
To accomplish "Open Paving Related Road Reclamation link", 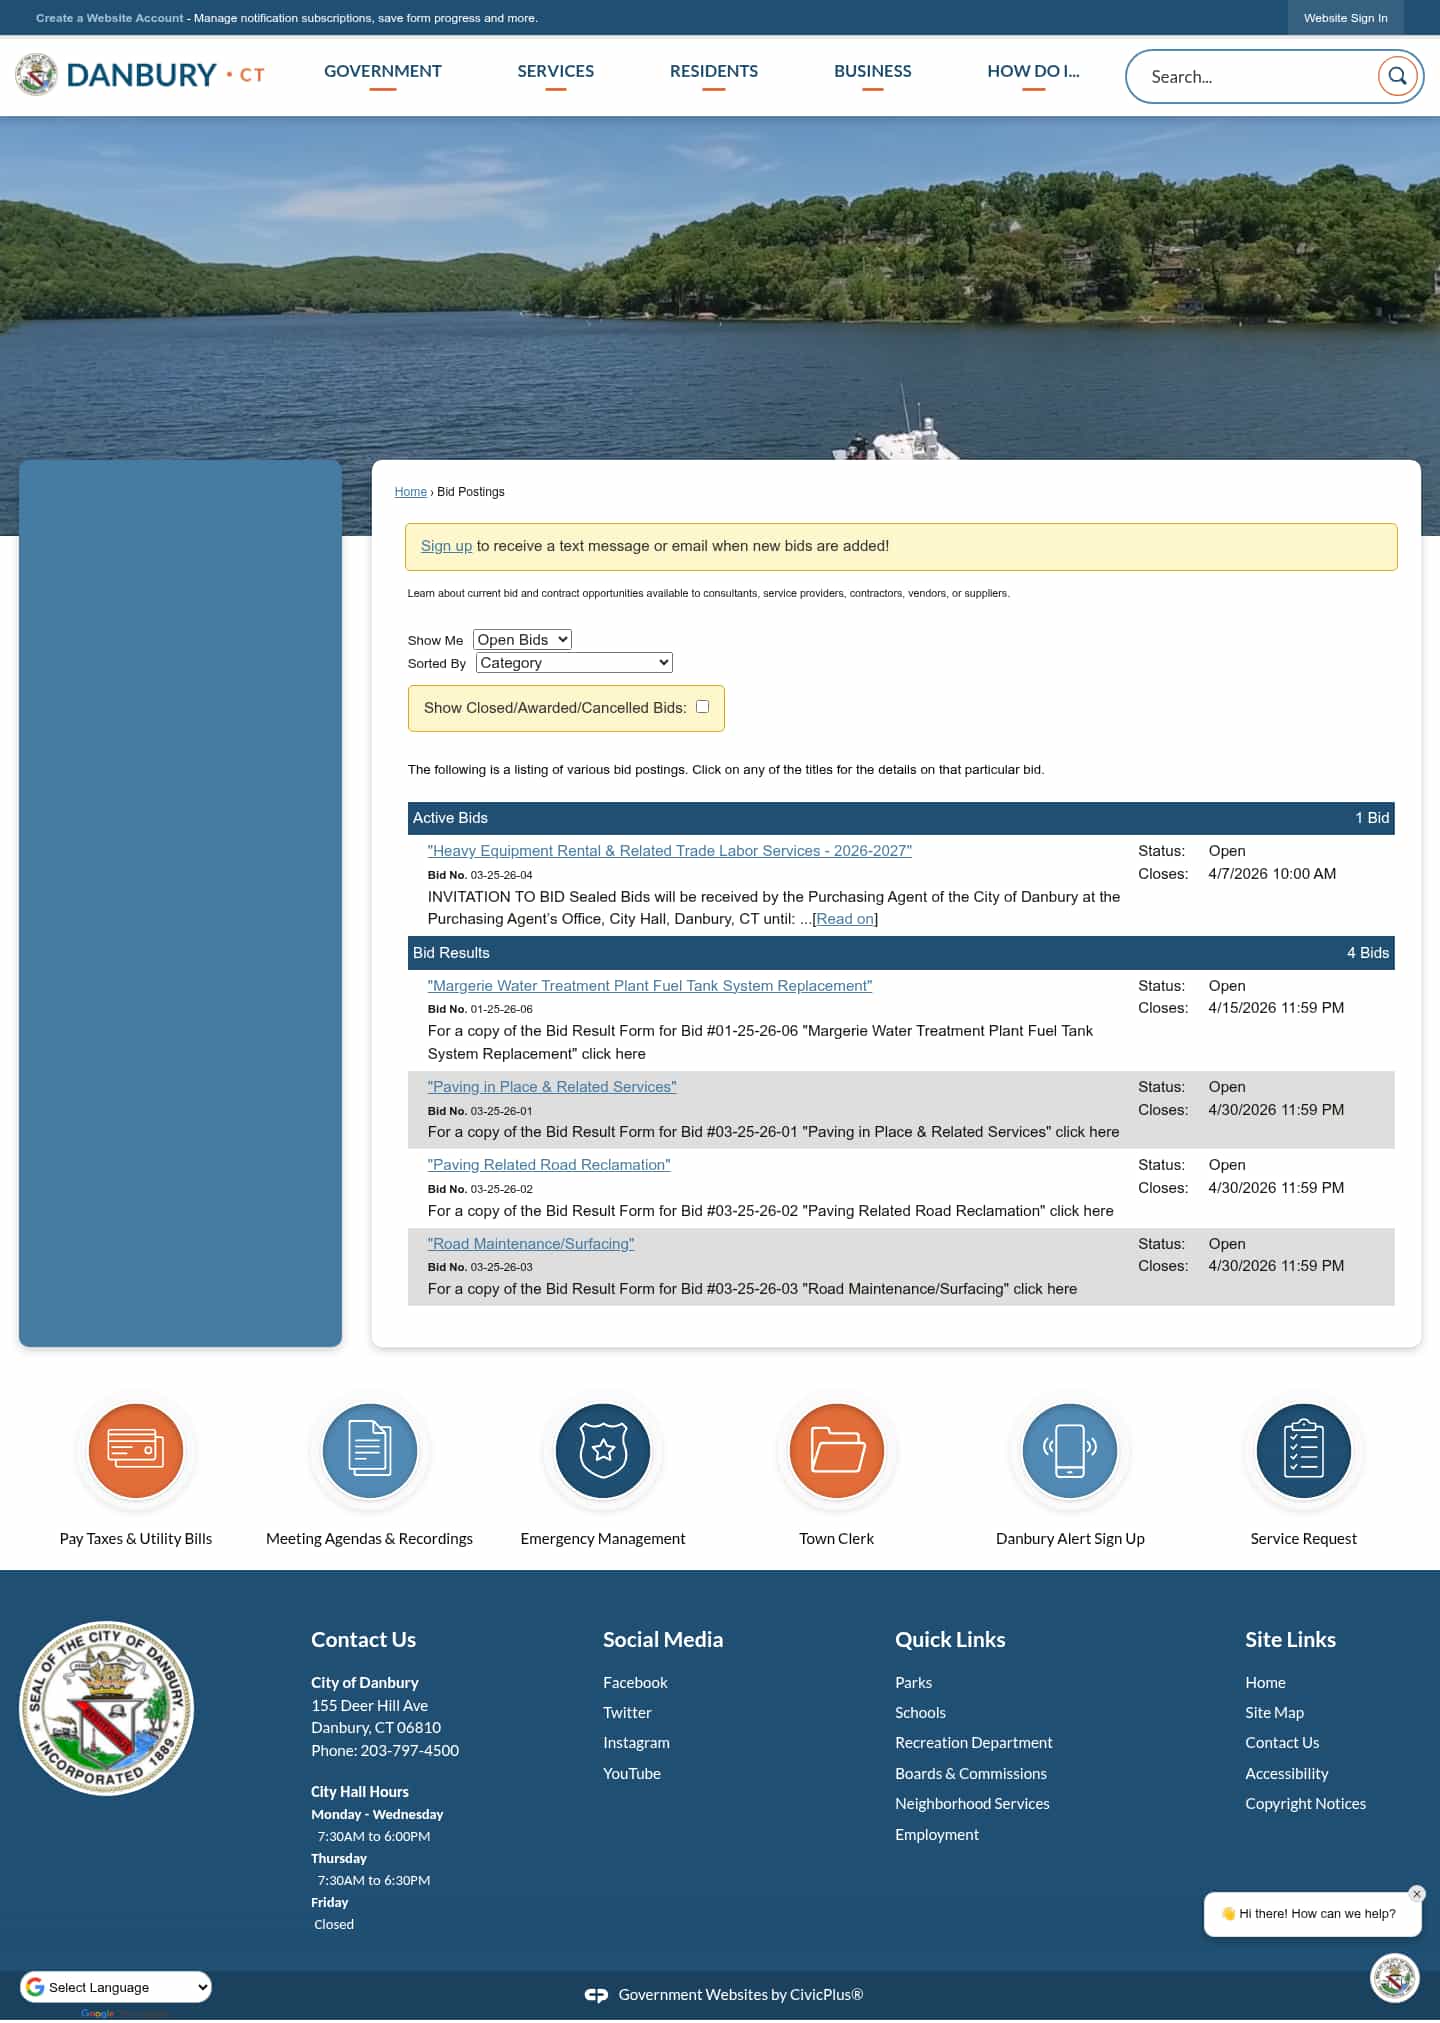I will click(x=549, y=1165).
